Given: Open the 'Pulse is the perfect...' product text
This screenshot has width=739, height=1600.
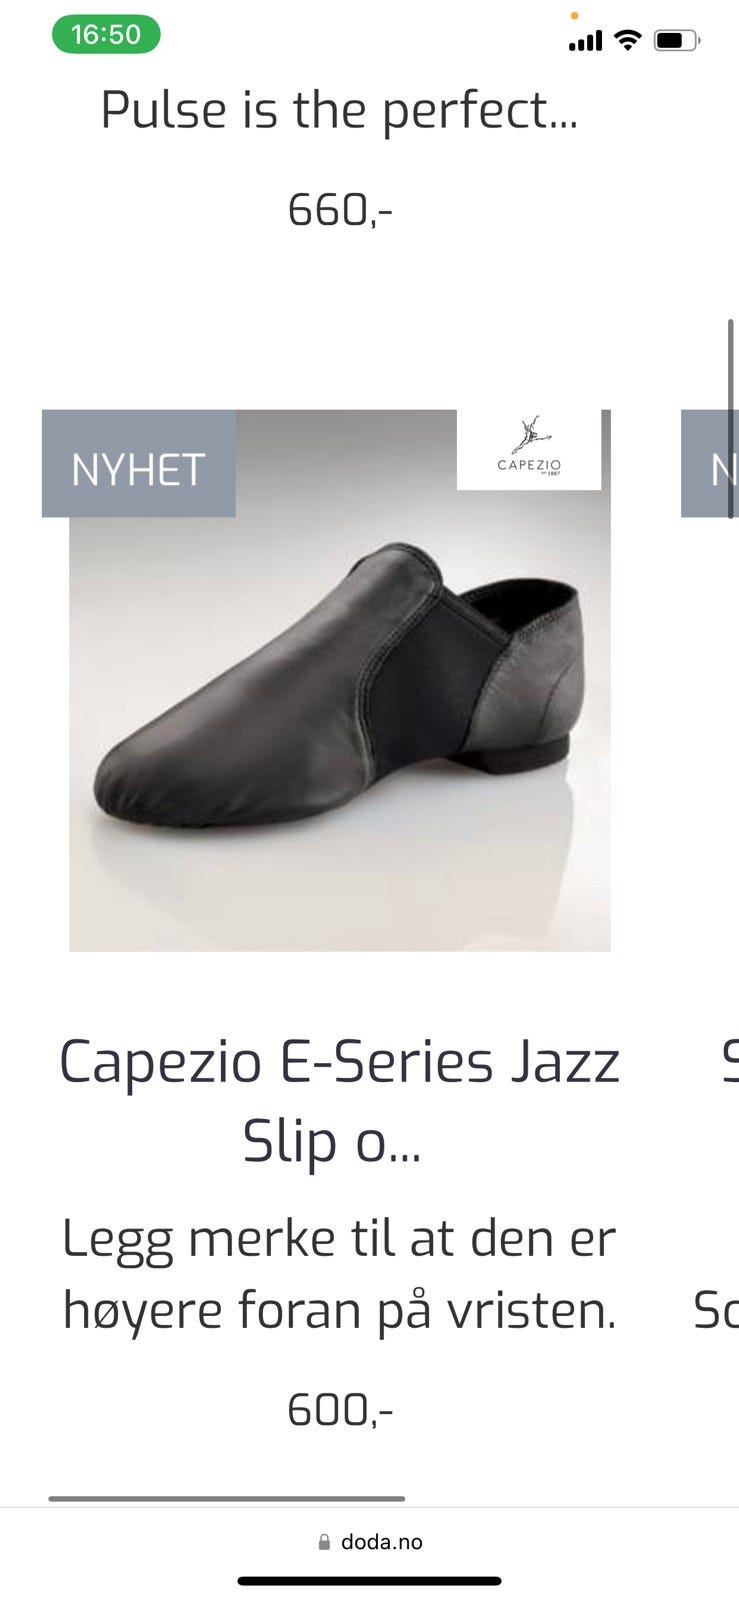Looking at the screenshot, I should tap(340, 110).
